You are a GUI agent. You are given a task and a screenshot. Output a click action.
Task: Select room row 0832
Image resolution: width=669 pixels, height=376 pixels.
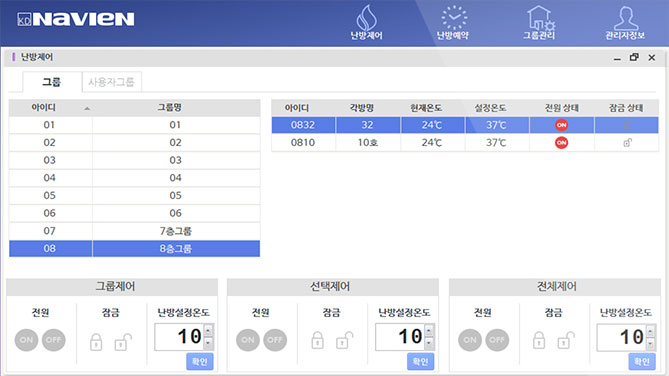pyautogui.click(x=465, y=125)
